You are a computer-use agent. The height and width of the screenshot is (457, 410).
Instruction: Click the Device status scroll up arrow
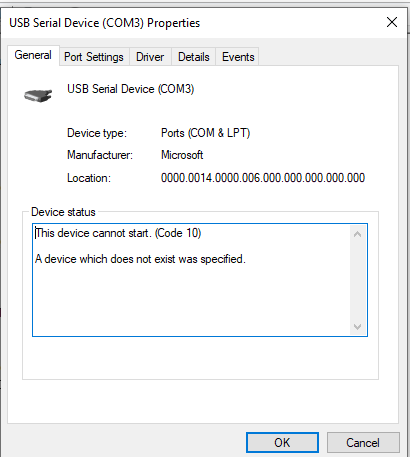[358, 234]
